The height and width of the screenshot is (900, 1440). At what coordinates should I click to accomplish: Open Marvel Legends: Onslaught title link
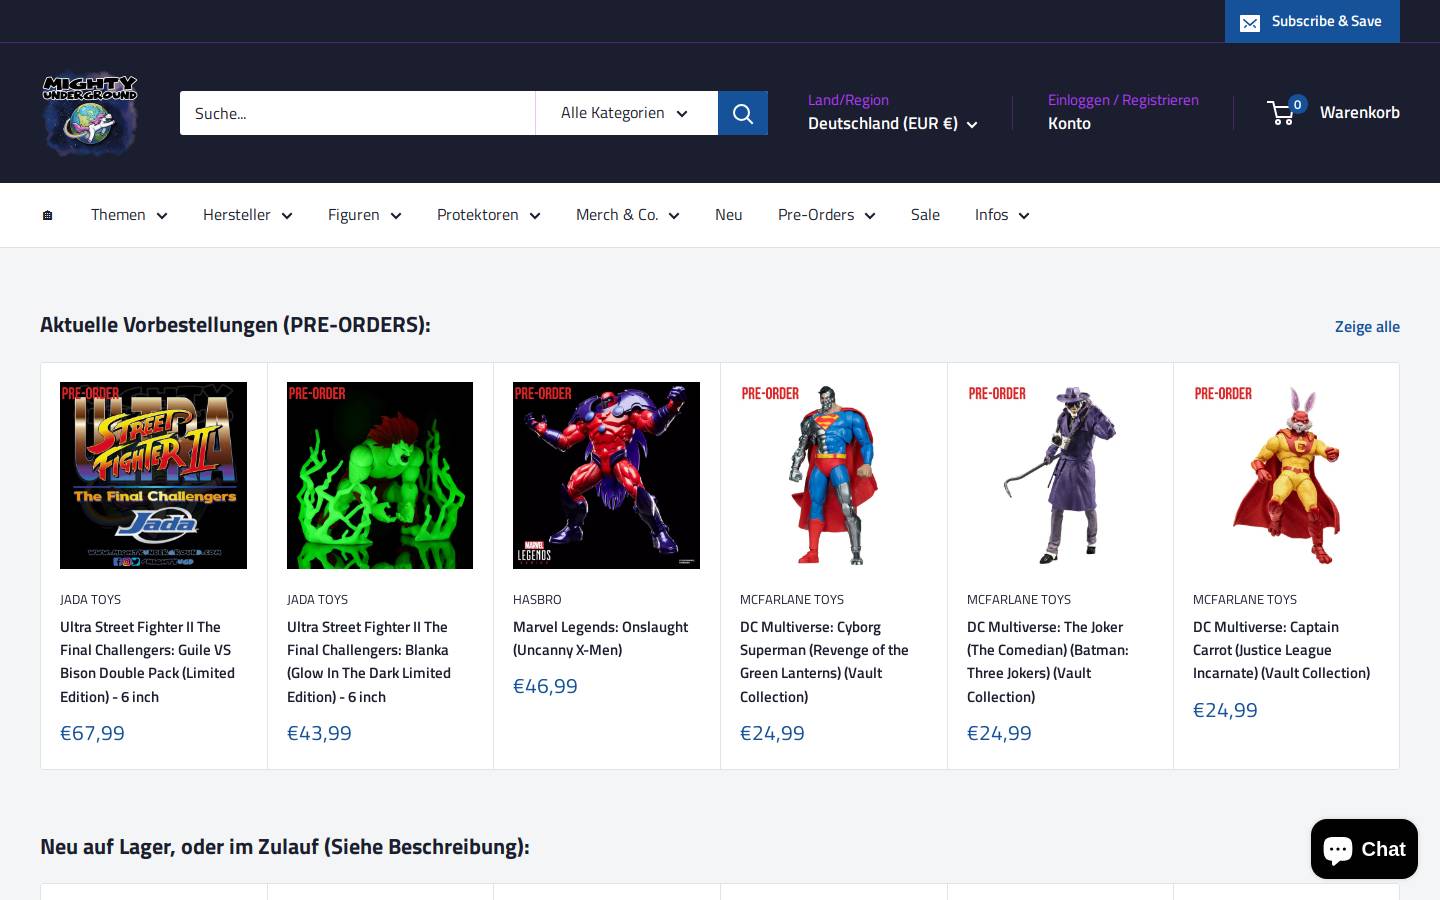[601, 638]
